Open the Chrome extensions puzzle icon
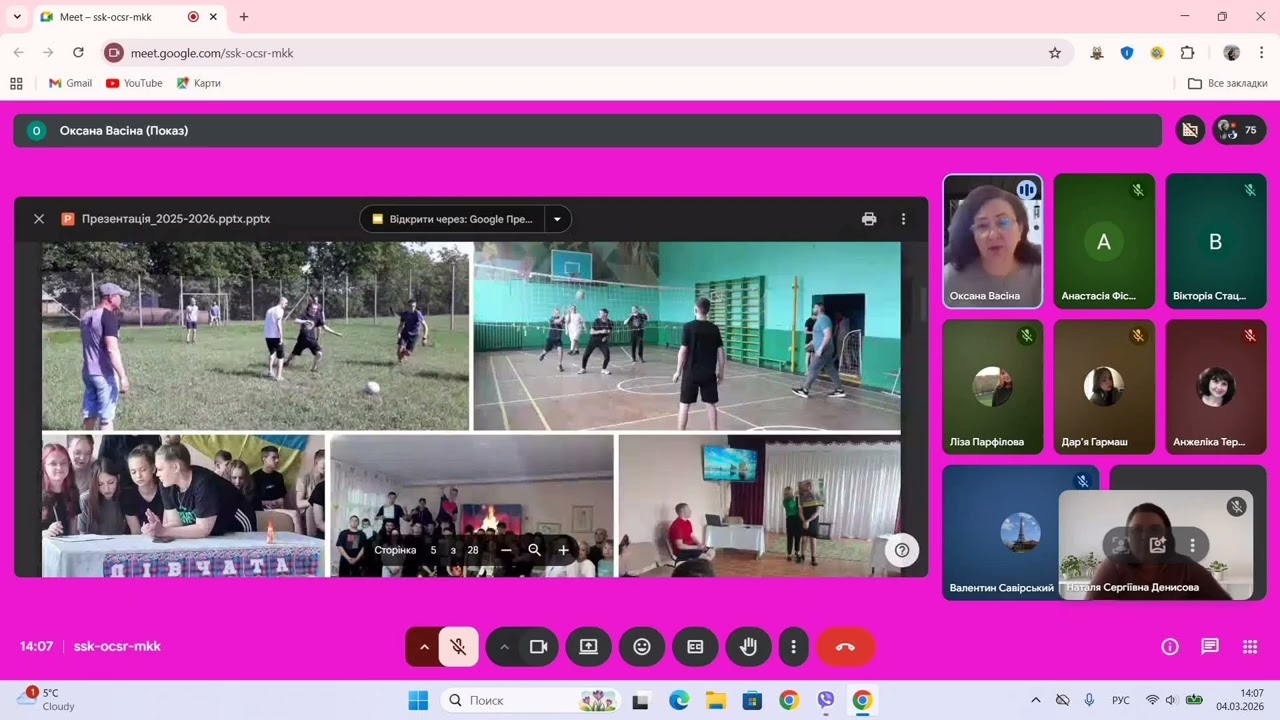Screen dimensions: 1280x720 point(1187,53)
